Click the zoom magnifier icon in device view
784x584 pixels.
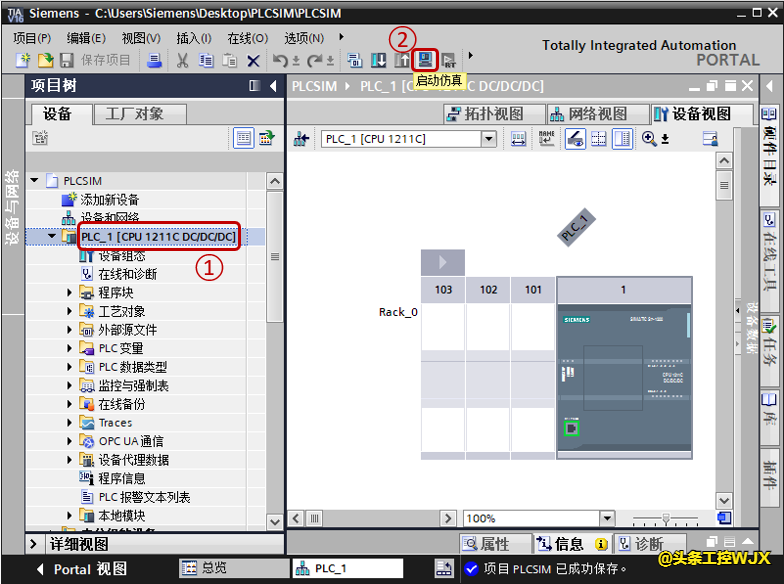(x=650, y=139)
